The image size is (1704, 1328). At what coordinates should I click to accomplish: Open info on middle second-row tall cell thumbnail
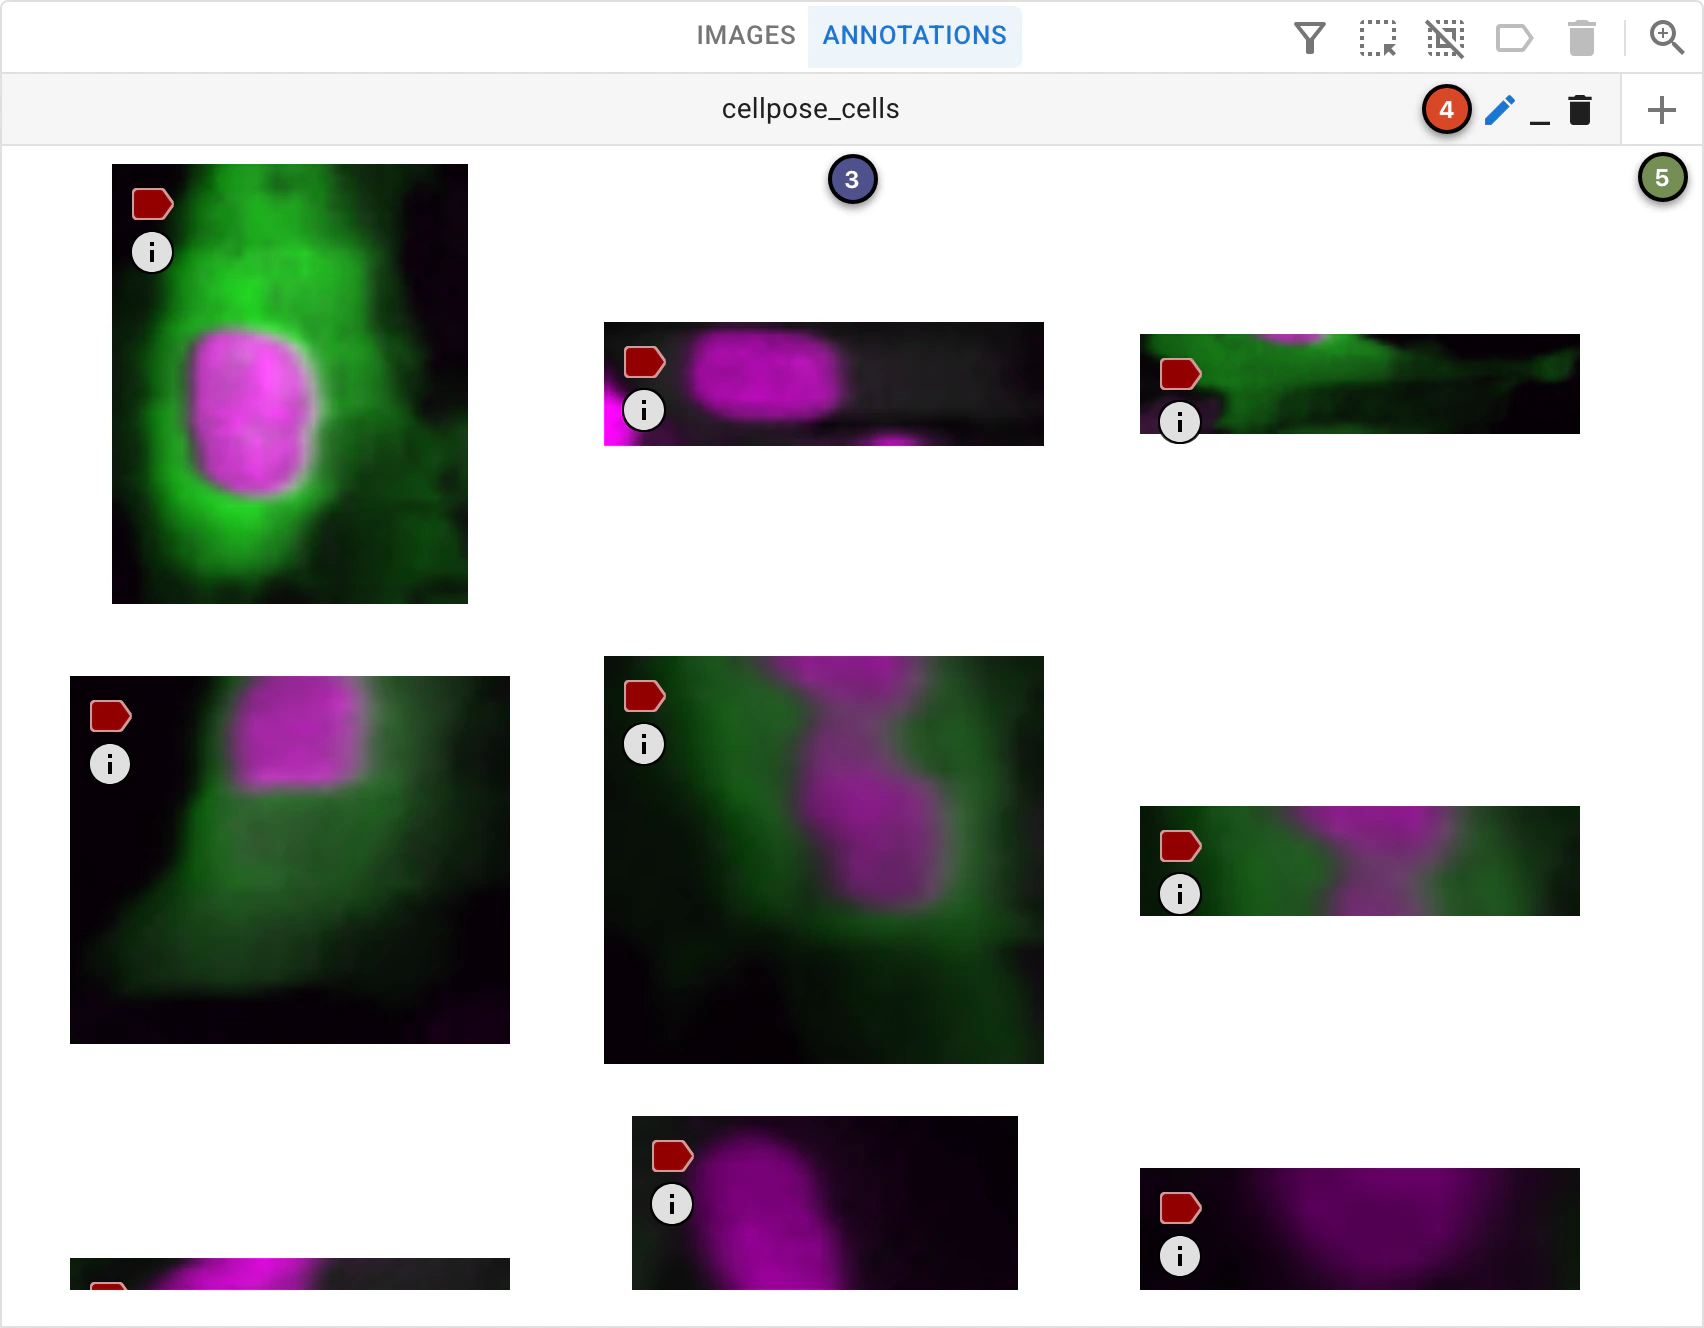(644, 744)
